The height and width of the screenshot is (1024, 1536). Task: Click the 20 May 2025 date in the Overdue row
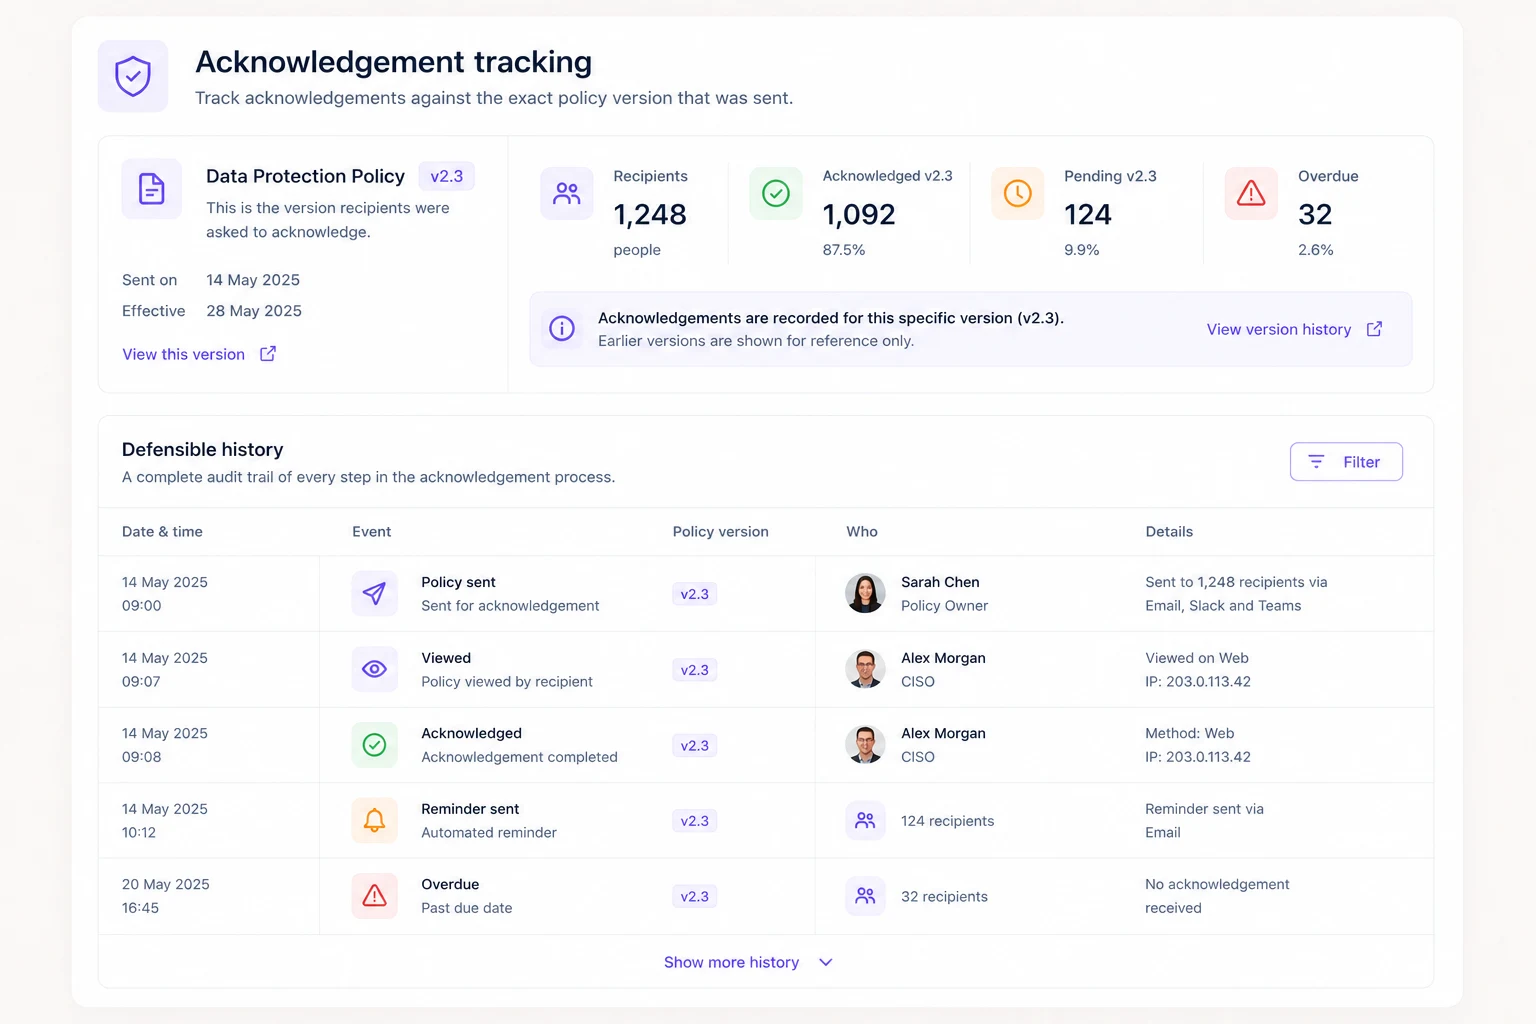pyautogui.click(x=166, y=884)
